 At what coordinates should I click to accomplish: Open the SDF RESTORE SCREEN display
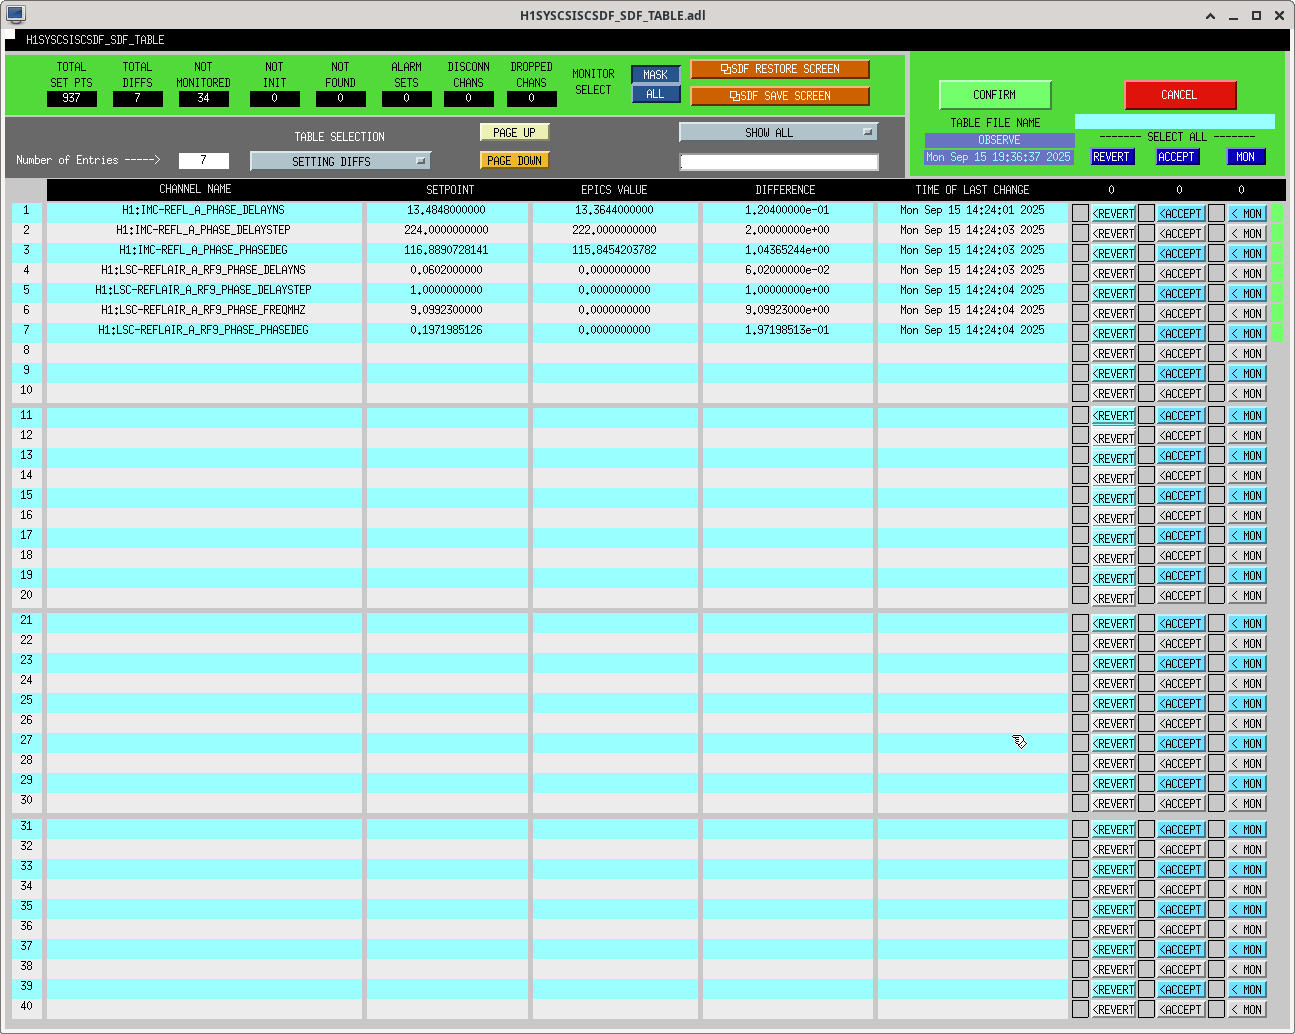tap(779, 69)
